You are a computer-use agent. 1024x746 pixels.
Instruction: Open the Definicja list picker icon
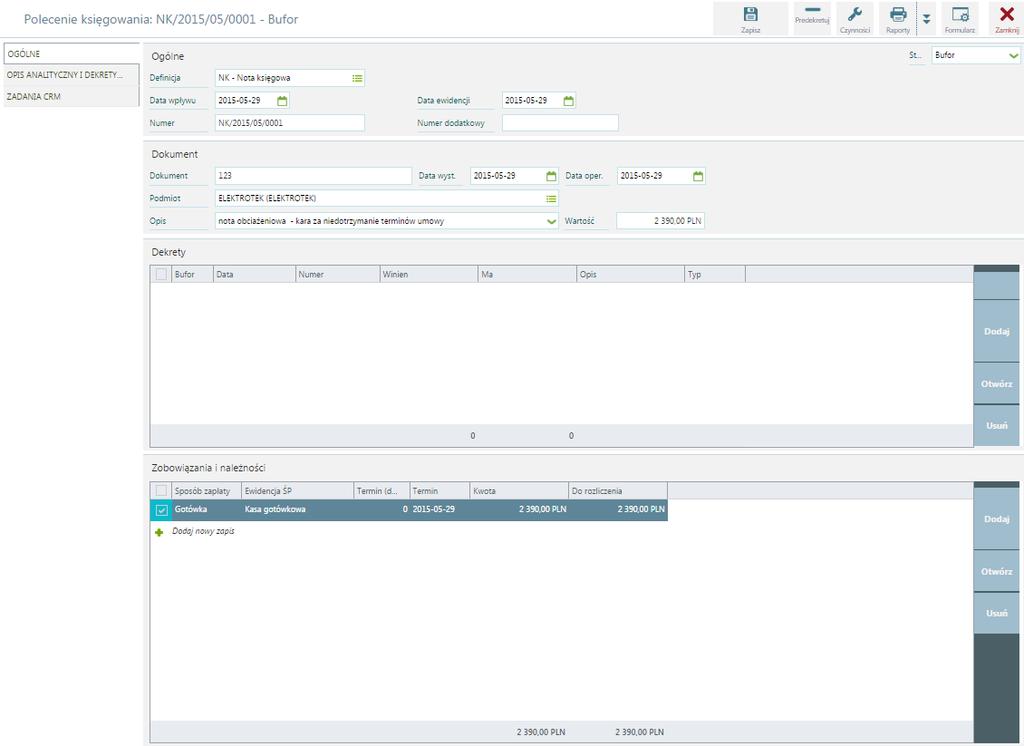(x=357, y=78)
